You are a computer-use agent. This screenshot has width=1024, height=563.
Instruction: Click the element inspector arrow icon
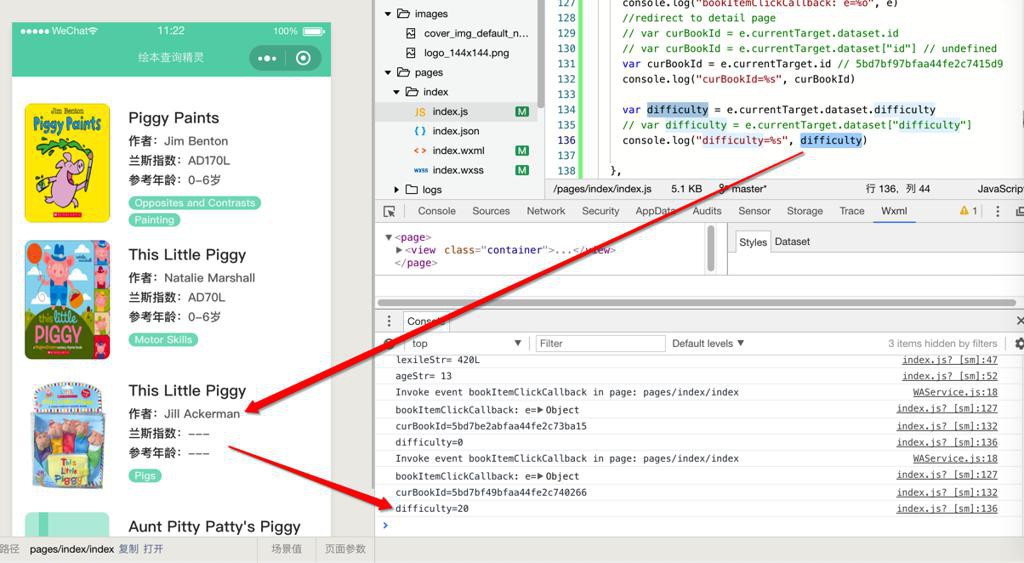[x=389, y=211]
